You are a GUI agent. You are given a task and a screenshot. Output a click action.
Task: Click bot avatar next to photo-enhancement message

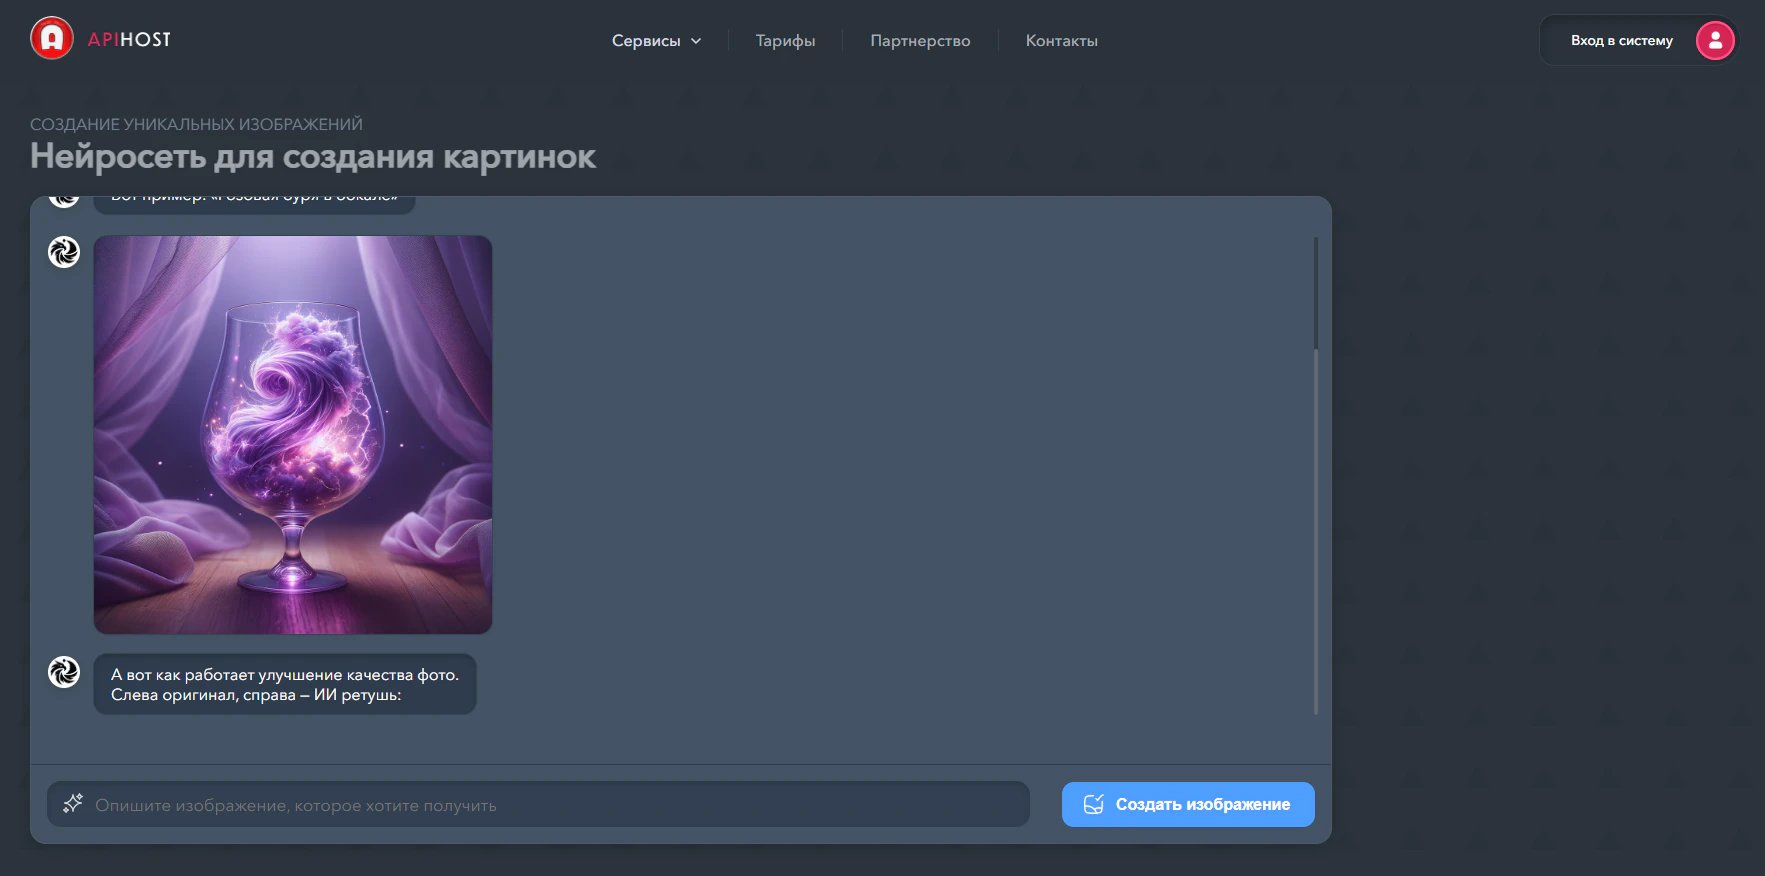coord(64,672)
